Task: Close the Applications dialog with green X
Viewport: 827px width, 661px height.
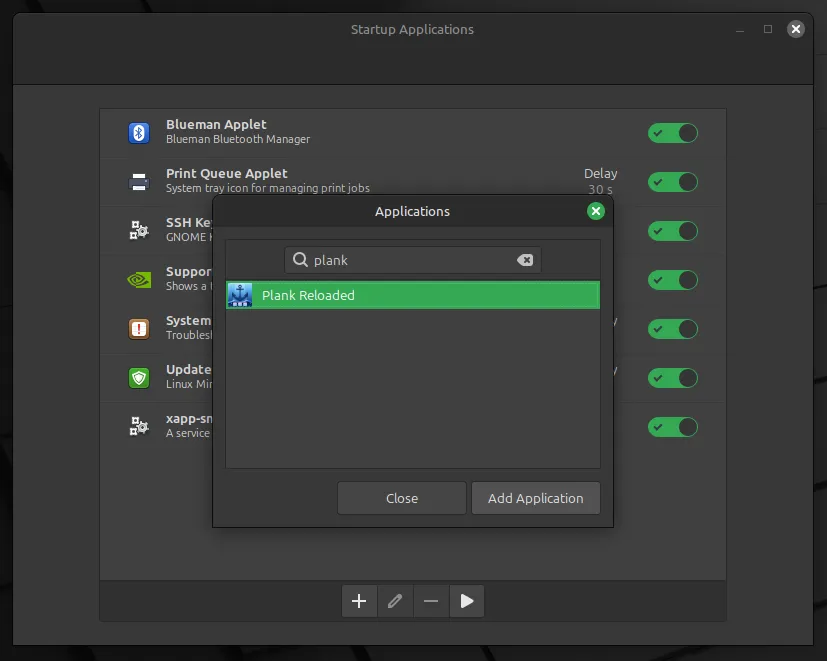Action: point(596,211)
